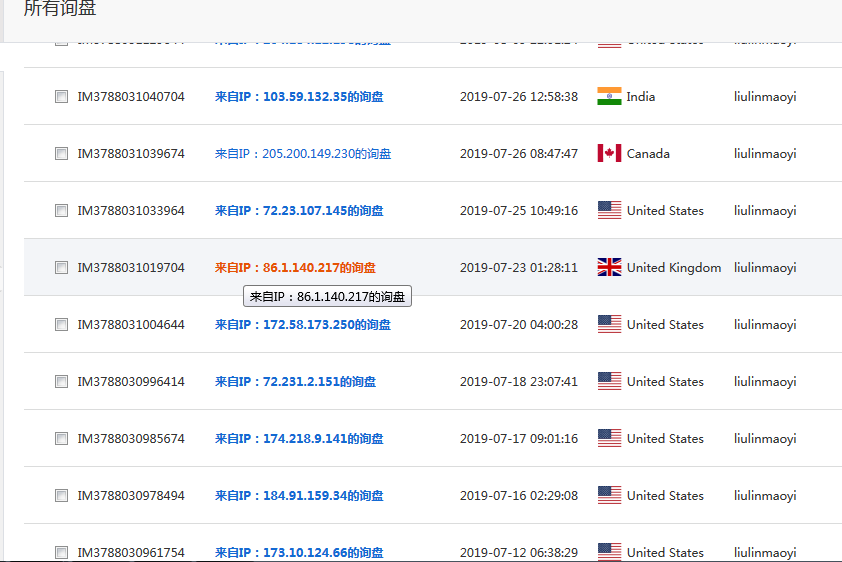
Task: Toggle checkbox for inquiry IM3788031039674
Action: (x=61, y=154)
